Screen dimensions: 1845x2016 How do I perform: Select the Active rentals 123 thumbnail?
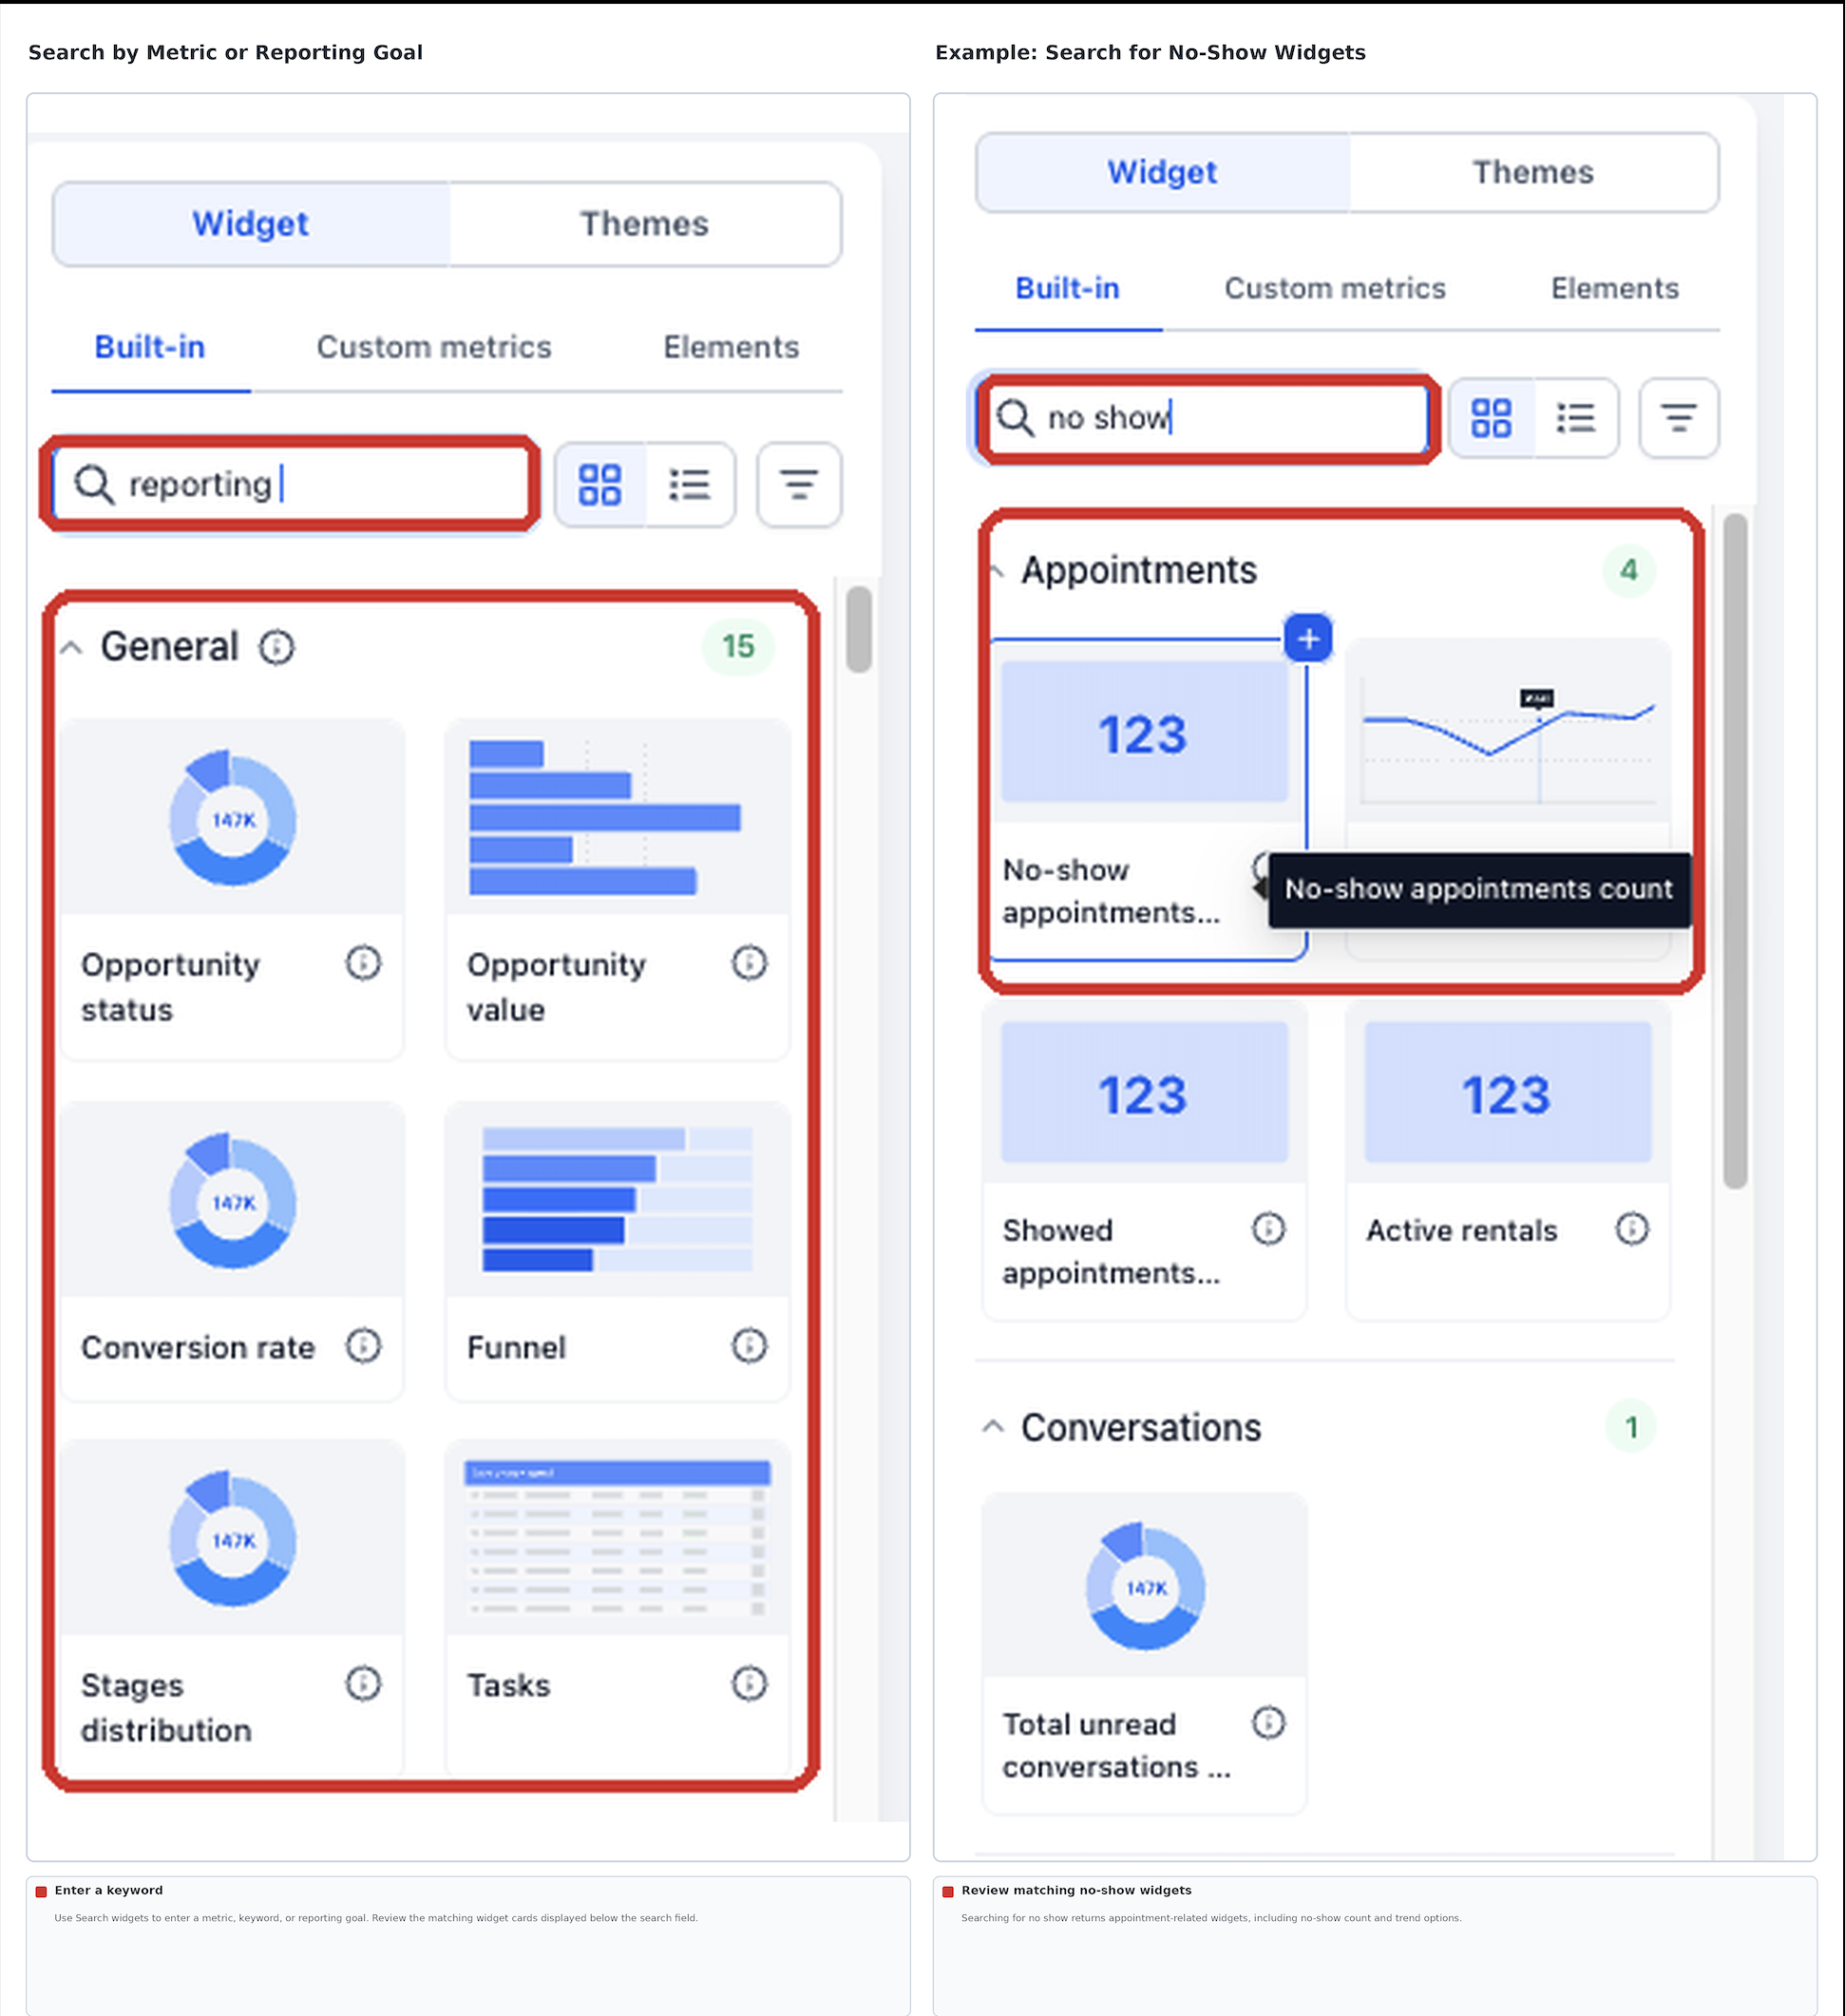1508,1093
